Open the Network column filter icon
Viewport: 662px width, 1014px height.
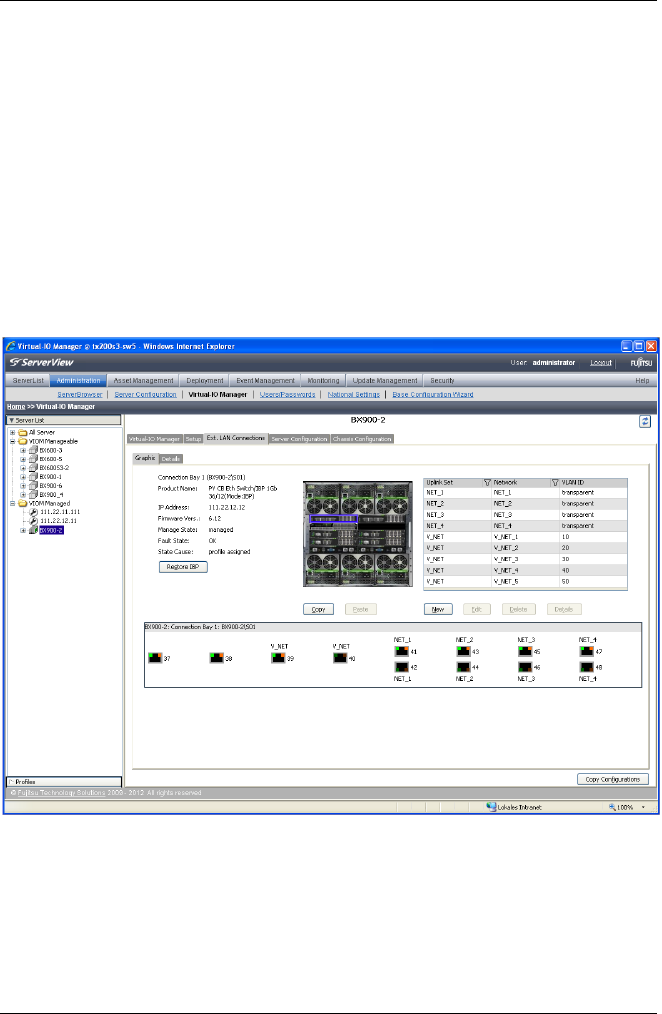tap(555, 482)
